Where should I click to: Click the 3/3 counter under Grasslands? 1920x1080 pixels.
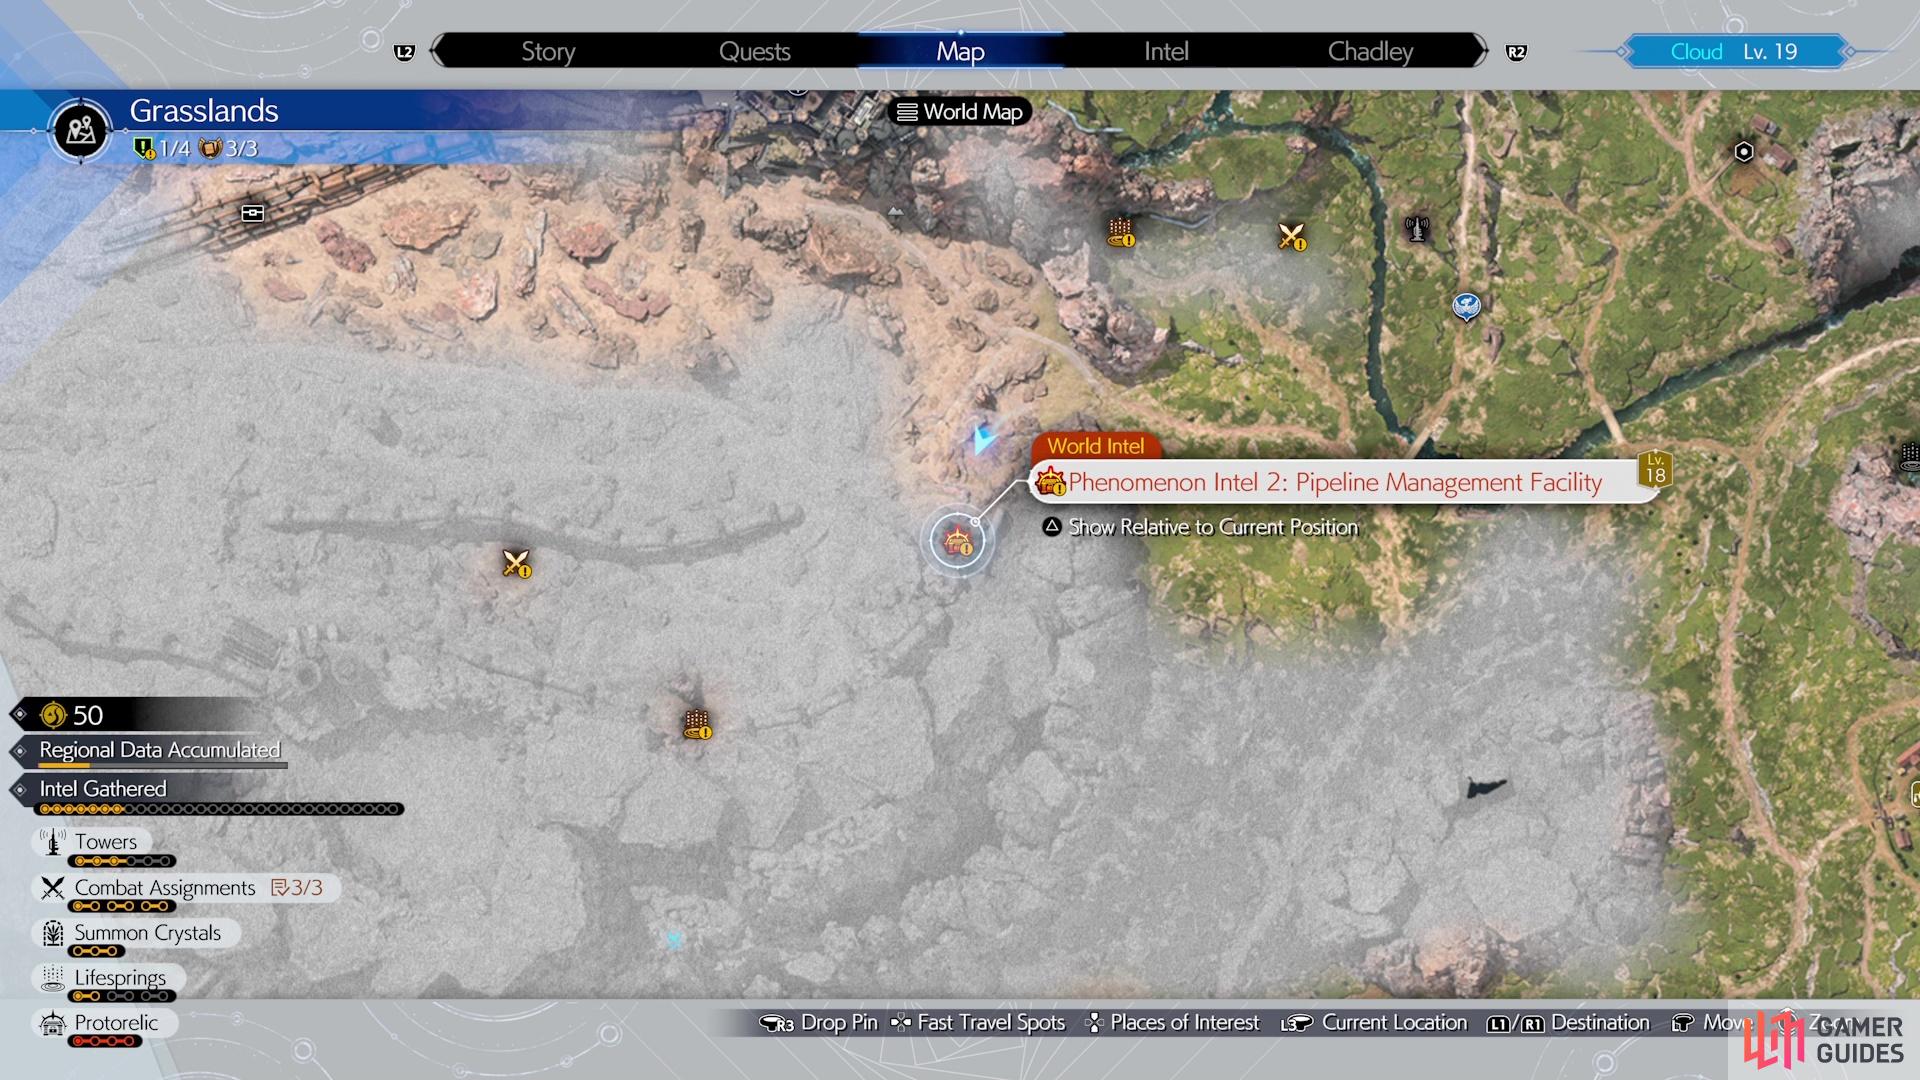(229, 149)
